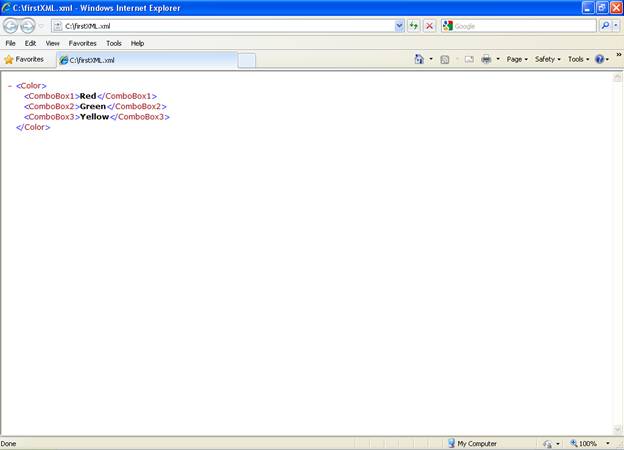Click the Print icon in command bar
This screenshot has width=624, height=450.
click(x=486, y=59)
